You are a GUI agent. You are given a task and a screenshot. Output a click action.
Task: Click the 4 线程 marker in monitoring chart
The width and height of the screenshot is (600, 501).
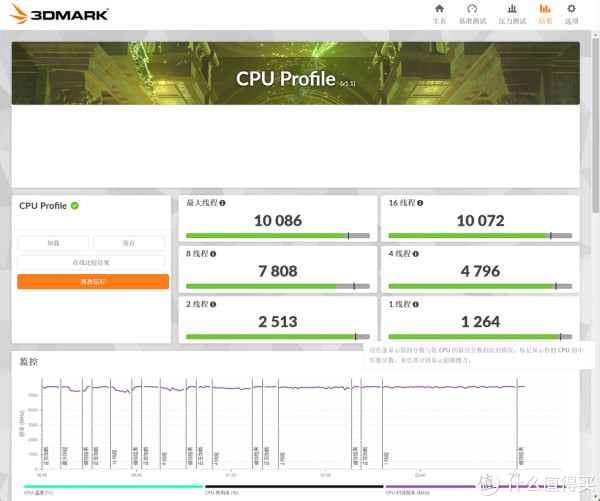pos(216,457)
